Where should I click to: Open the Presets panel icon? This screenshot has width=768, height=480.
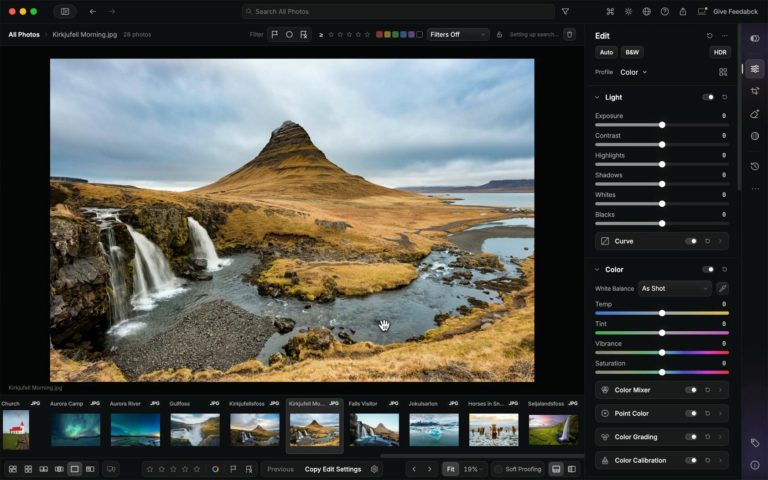pos(755,38)
